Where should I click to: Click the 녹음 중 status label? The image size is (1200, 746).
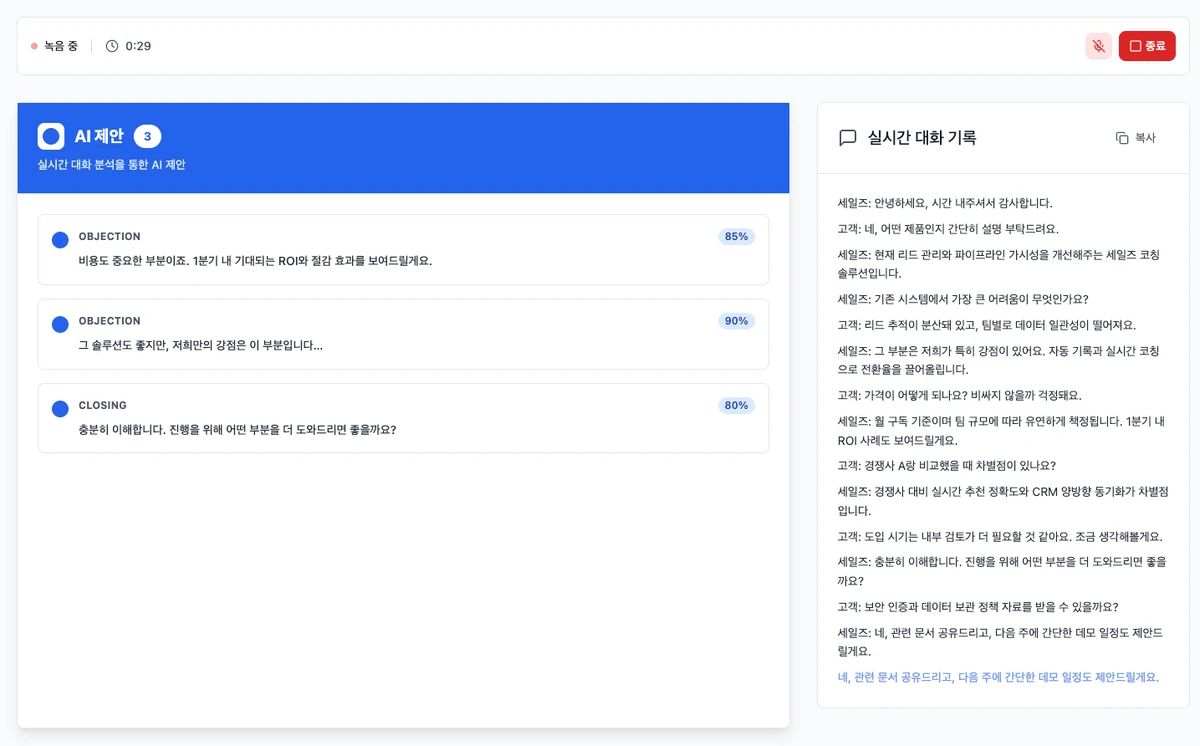61,46
